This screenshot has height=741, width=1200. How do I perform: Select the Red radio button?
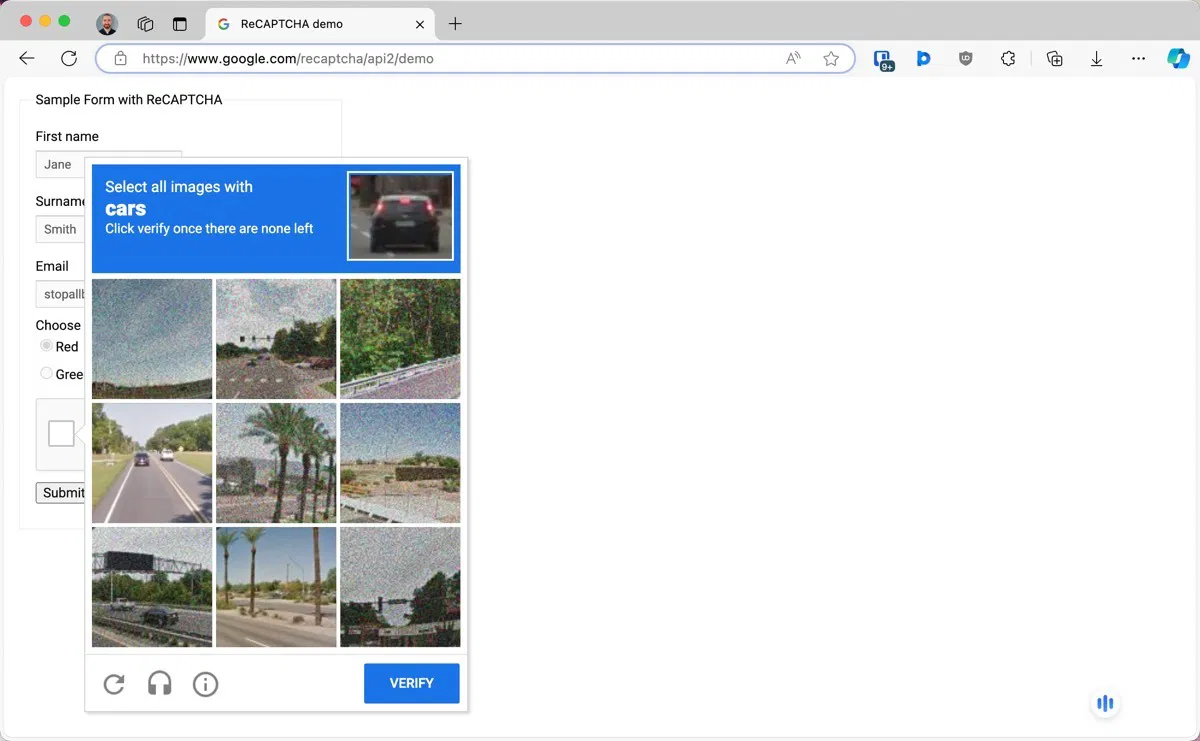tap(46, 345)
